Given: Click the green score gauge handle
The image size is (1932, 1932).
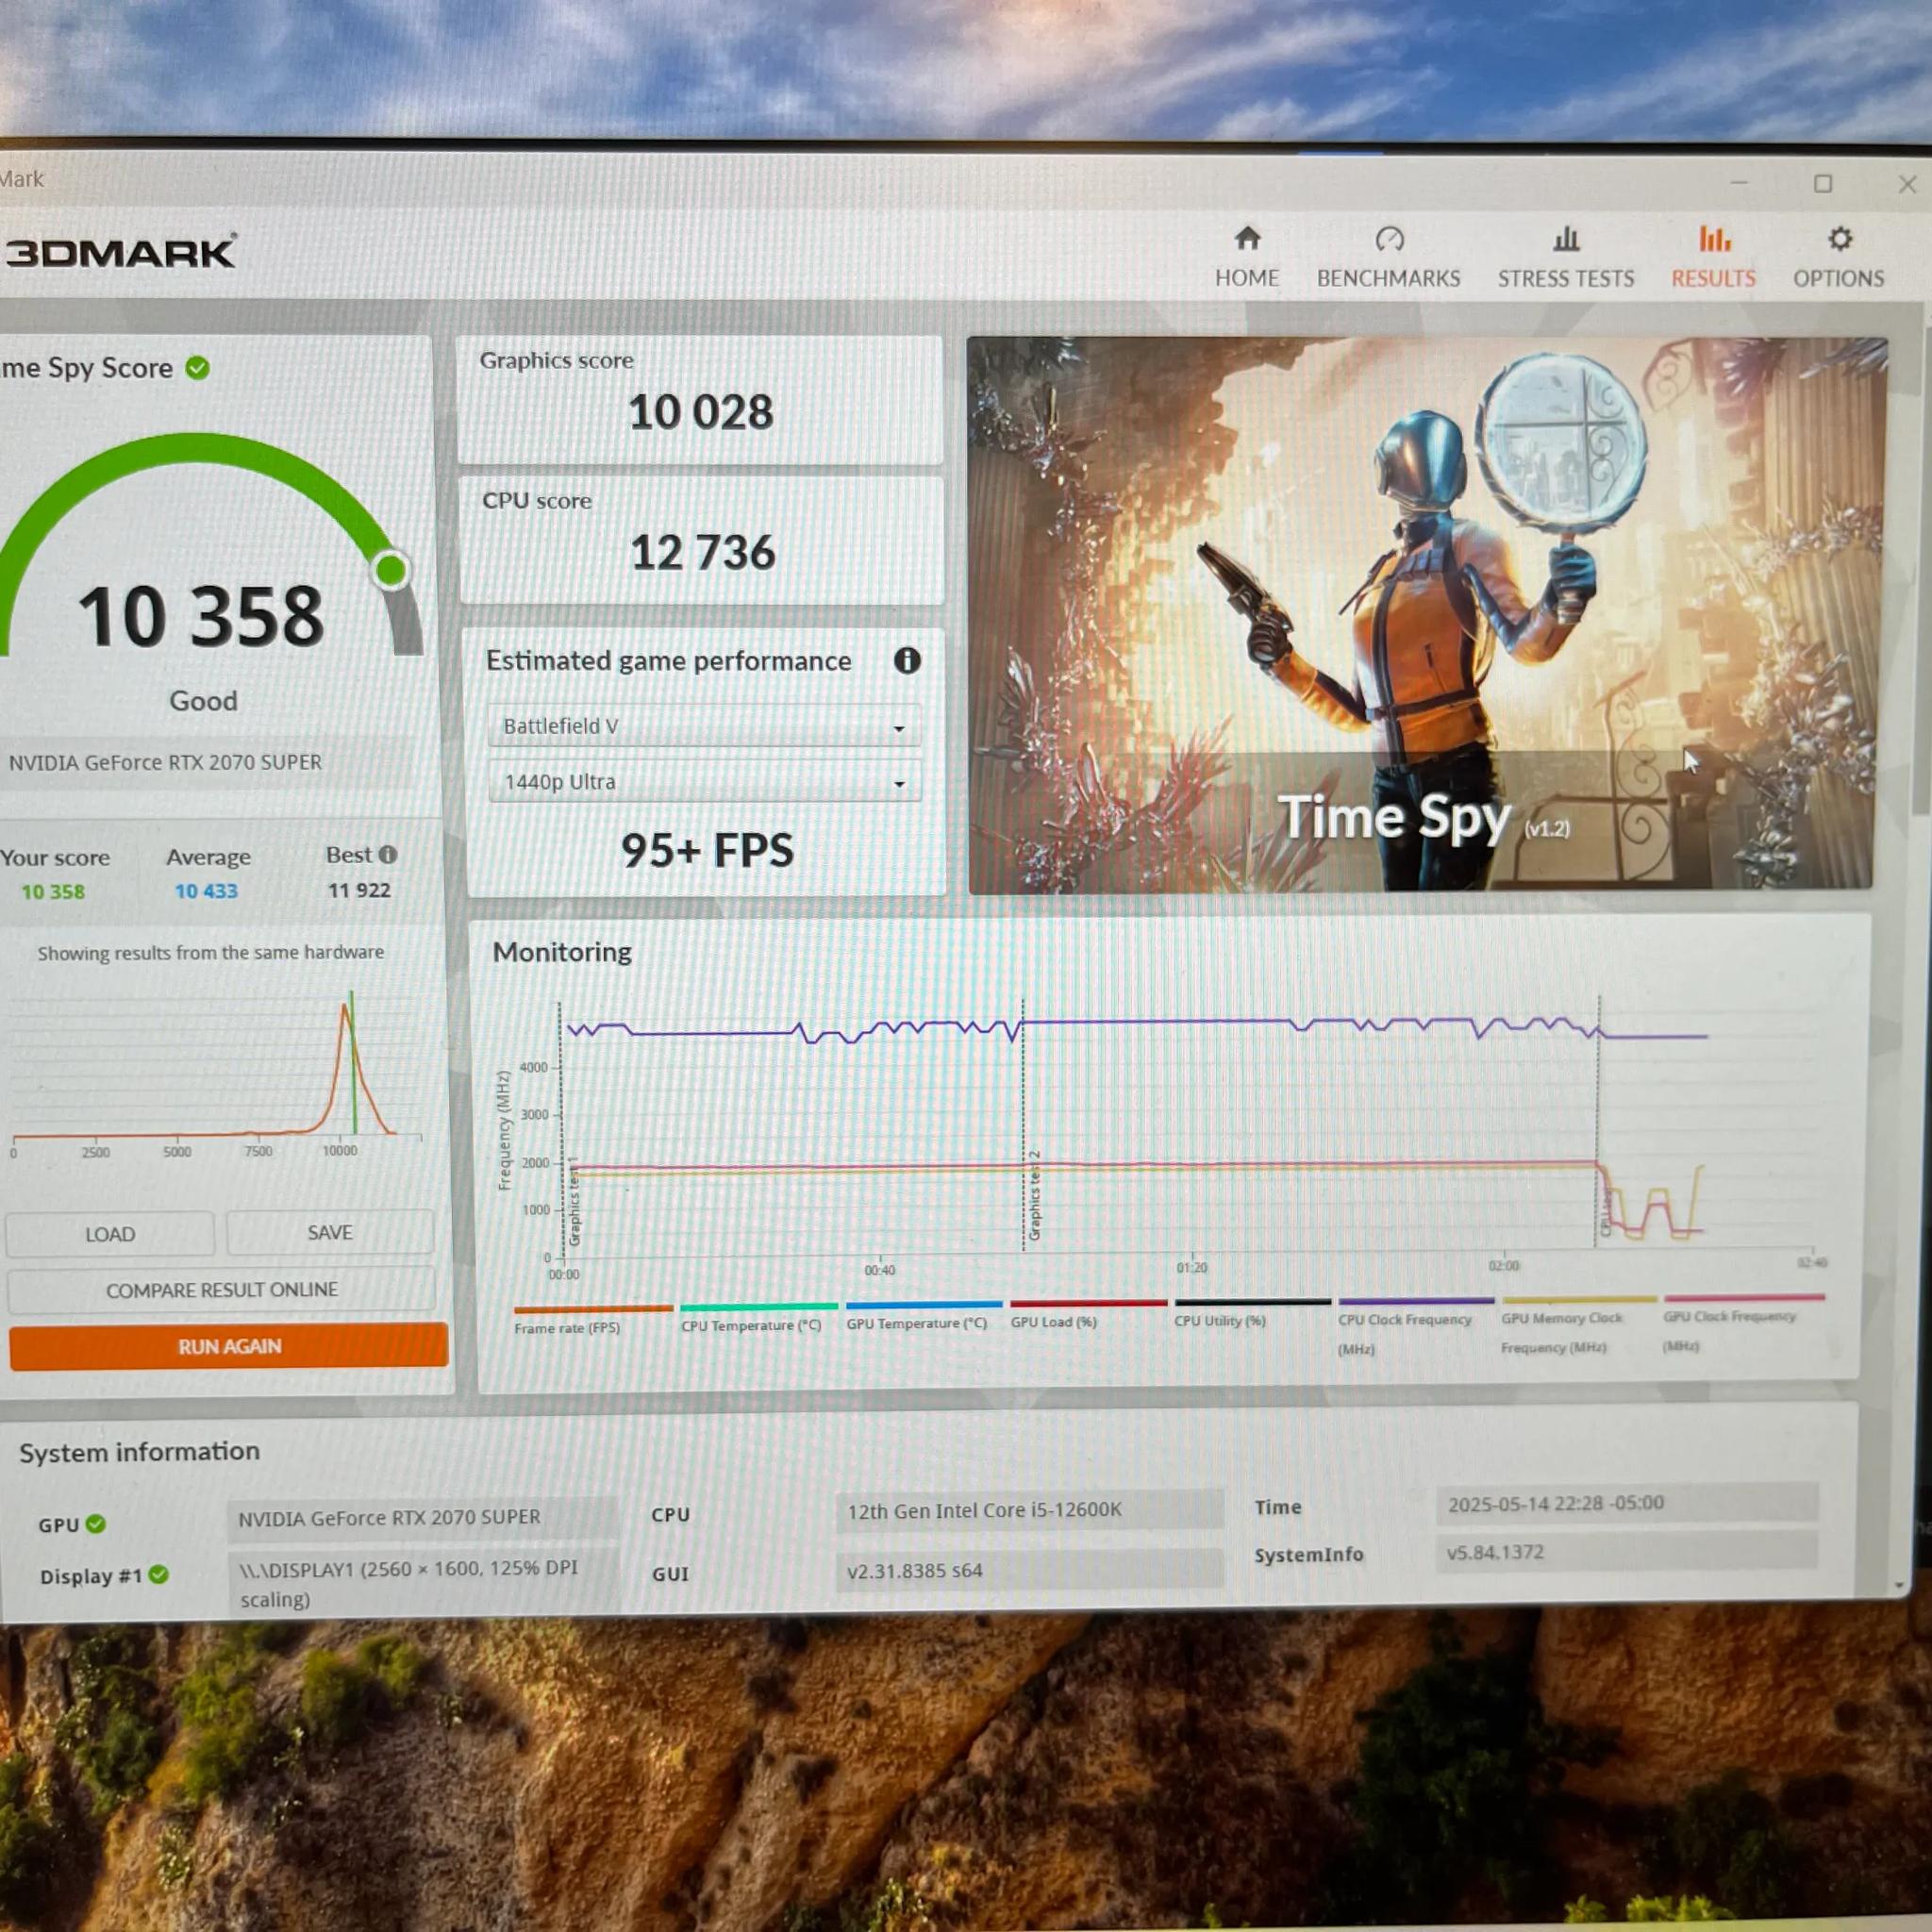Looking at the screenshot, I should tap(391, 568).
